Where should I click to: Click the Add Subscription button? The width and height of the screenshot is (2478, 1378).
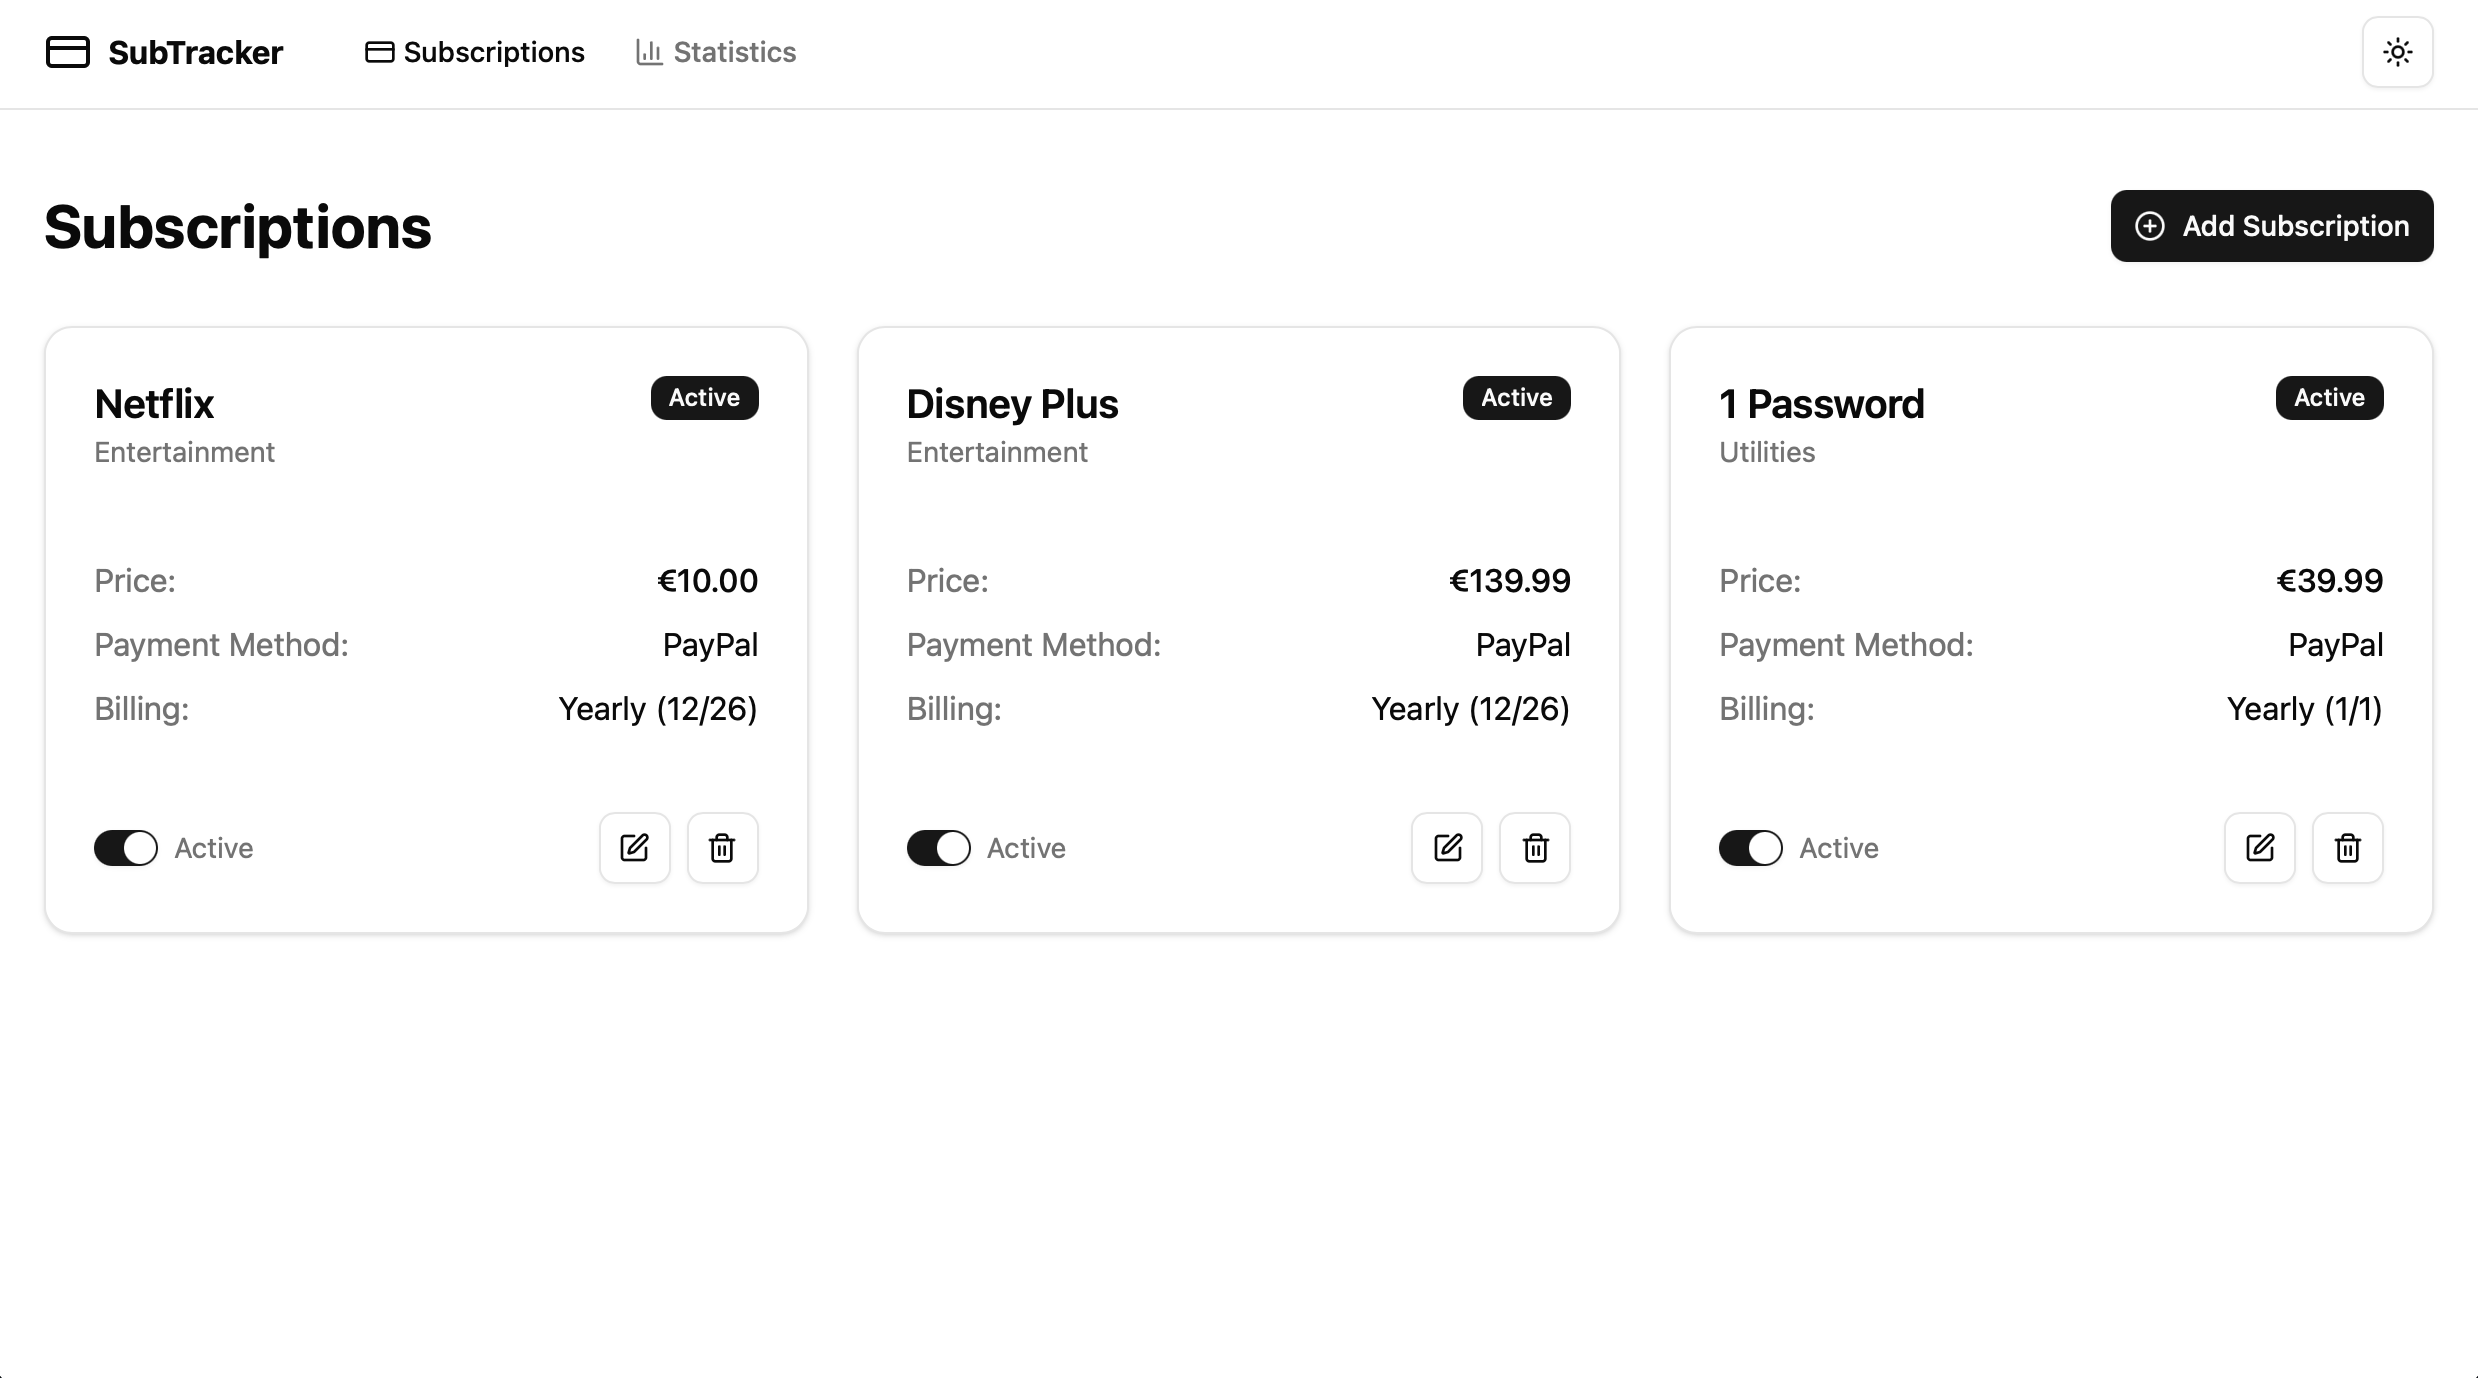[2271, 226]
